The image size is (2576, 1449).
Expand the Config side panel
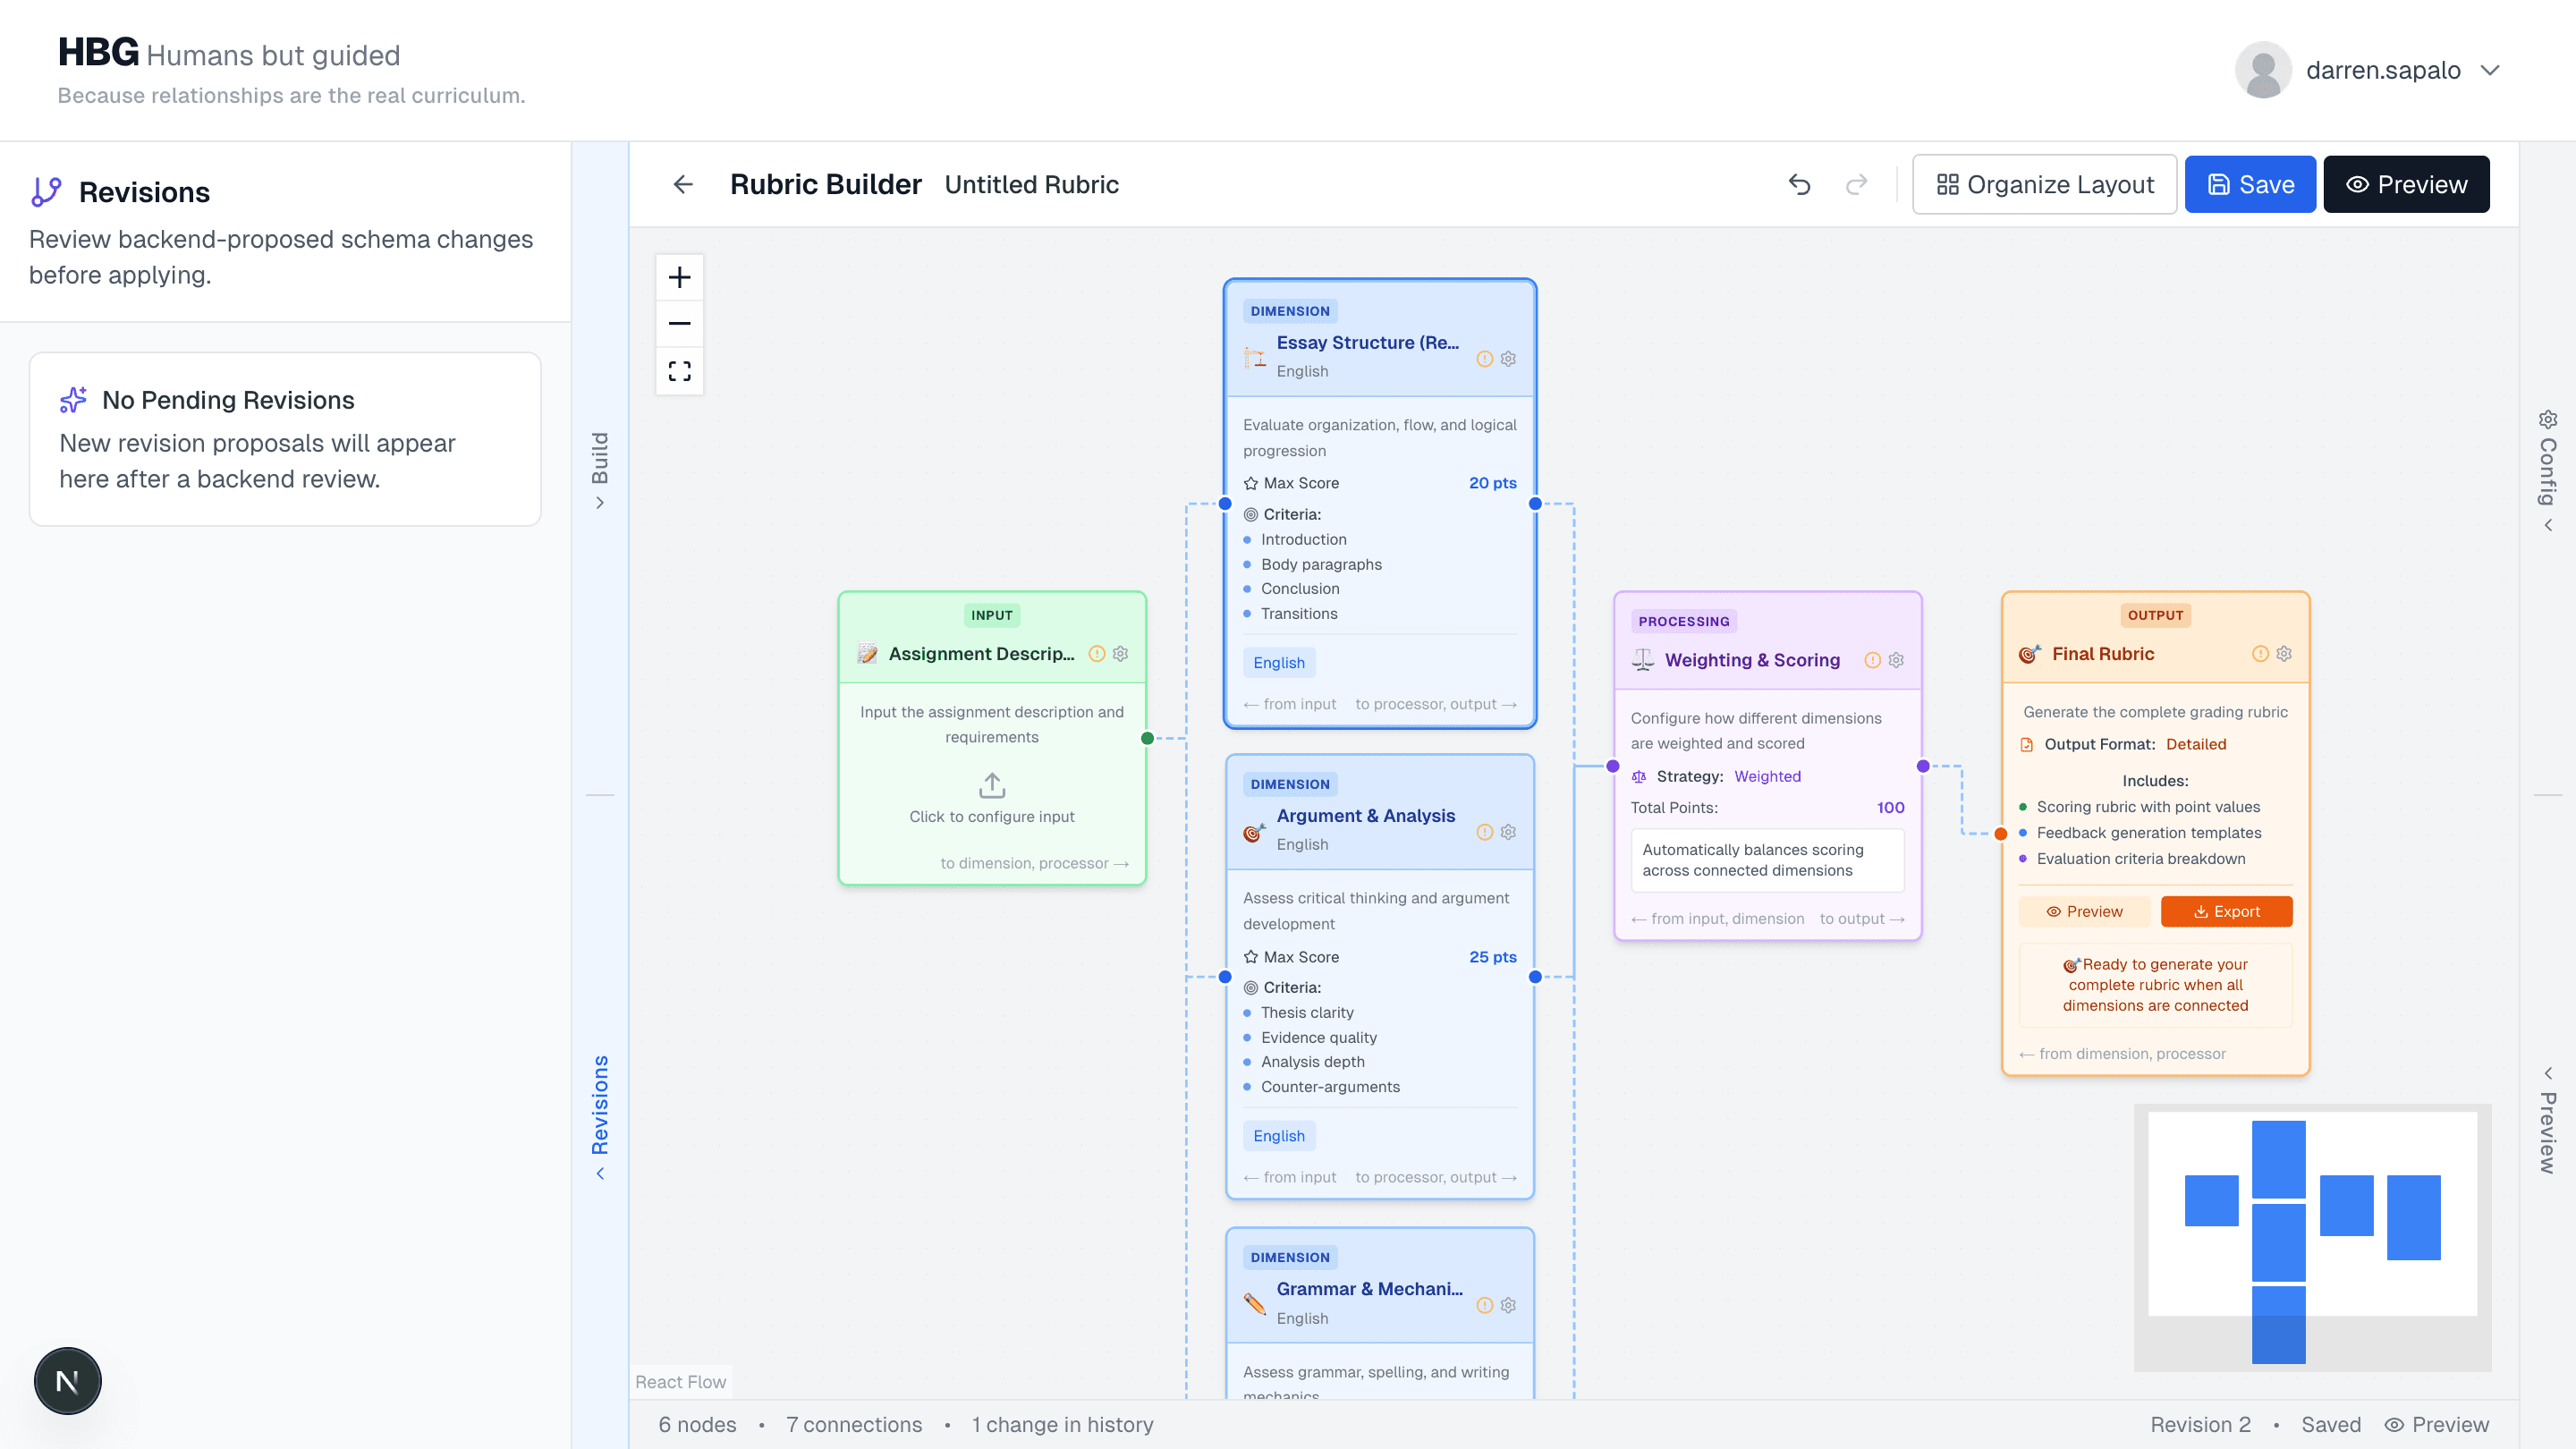pyautogui.click(x=2547, y=470)
